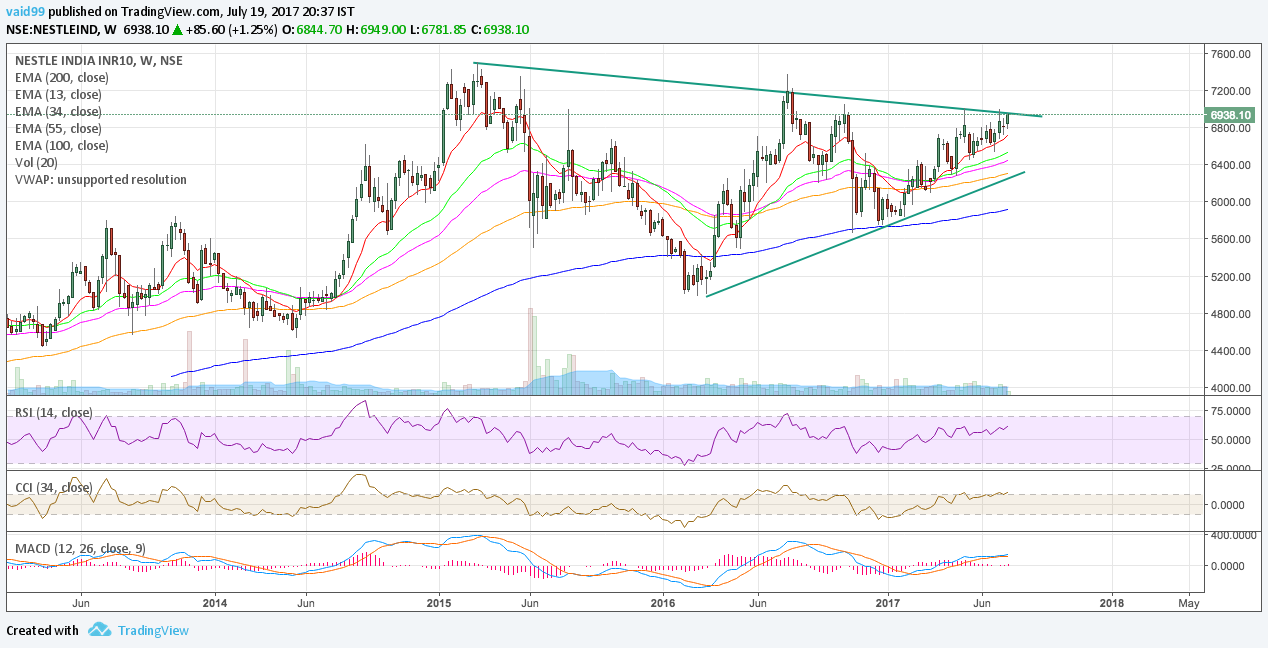Click the 75.0000 RSI scale value
The image size is (1268, 648).
pyautogui.click(x=1233, y=411)
